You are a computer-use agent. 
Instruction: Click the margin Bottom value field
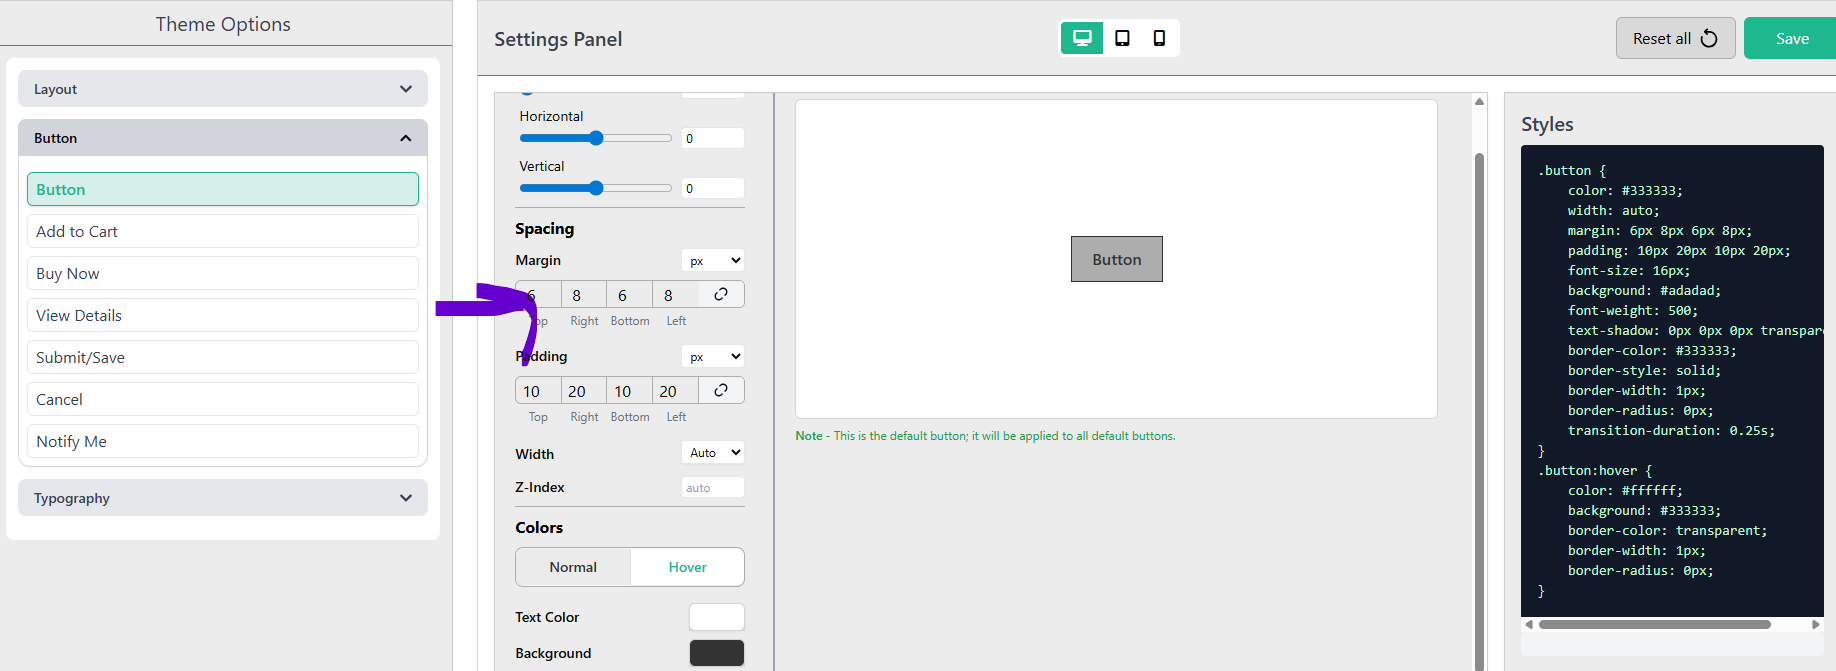coord(630,295)
